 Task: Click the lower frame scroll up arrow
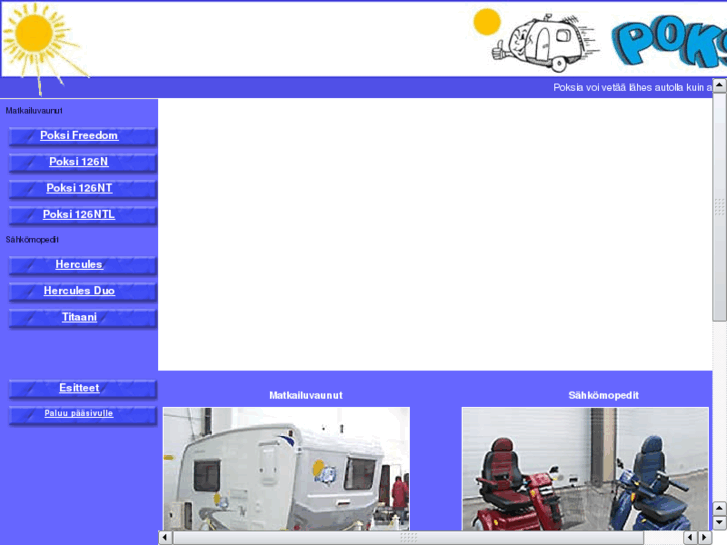pyautogui.click(x=719, y=508)
